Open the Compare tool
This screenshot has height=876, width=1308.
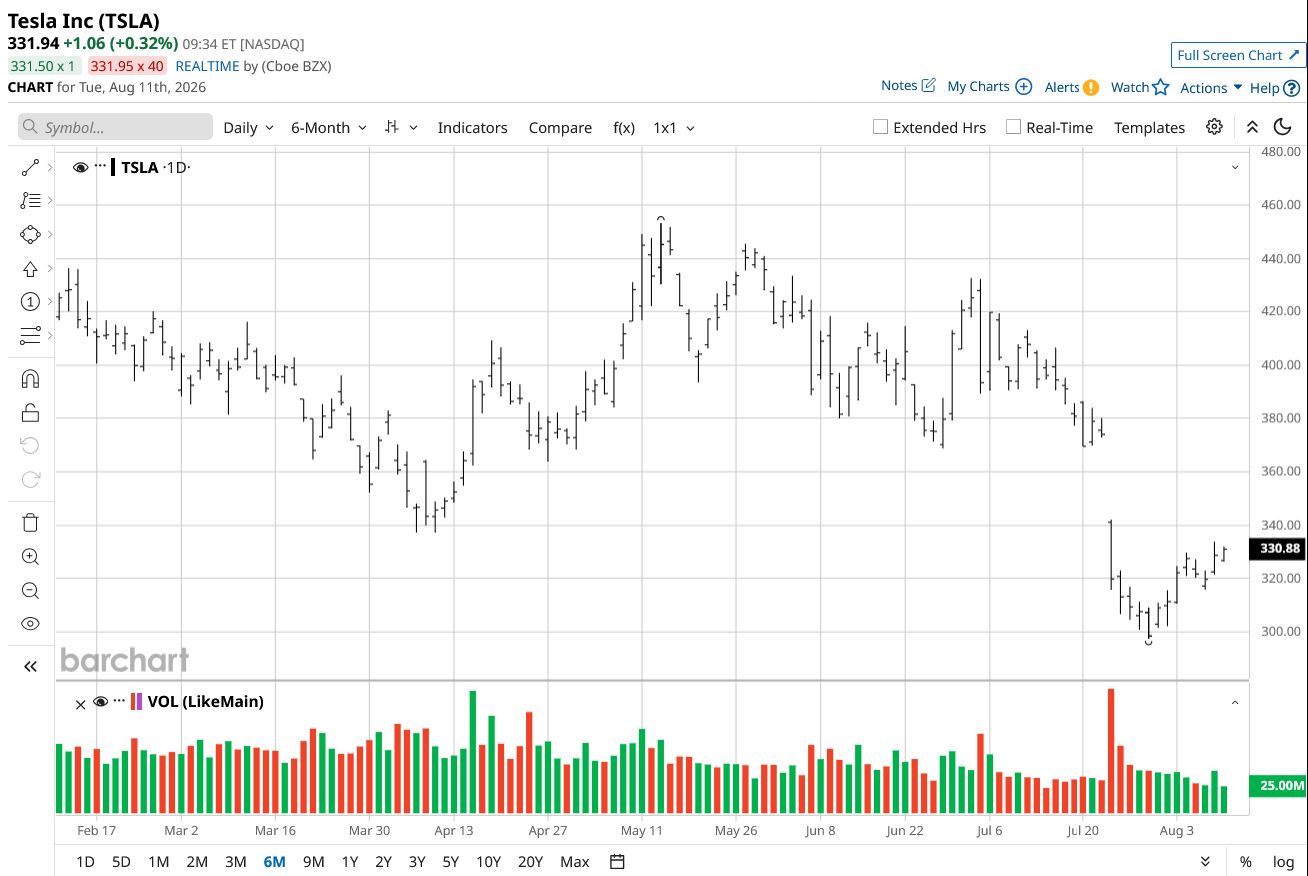(x=560, y=128)
